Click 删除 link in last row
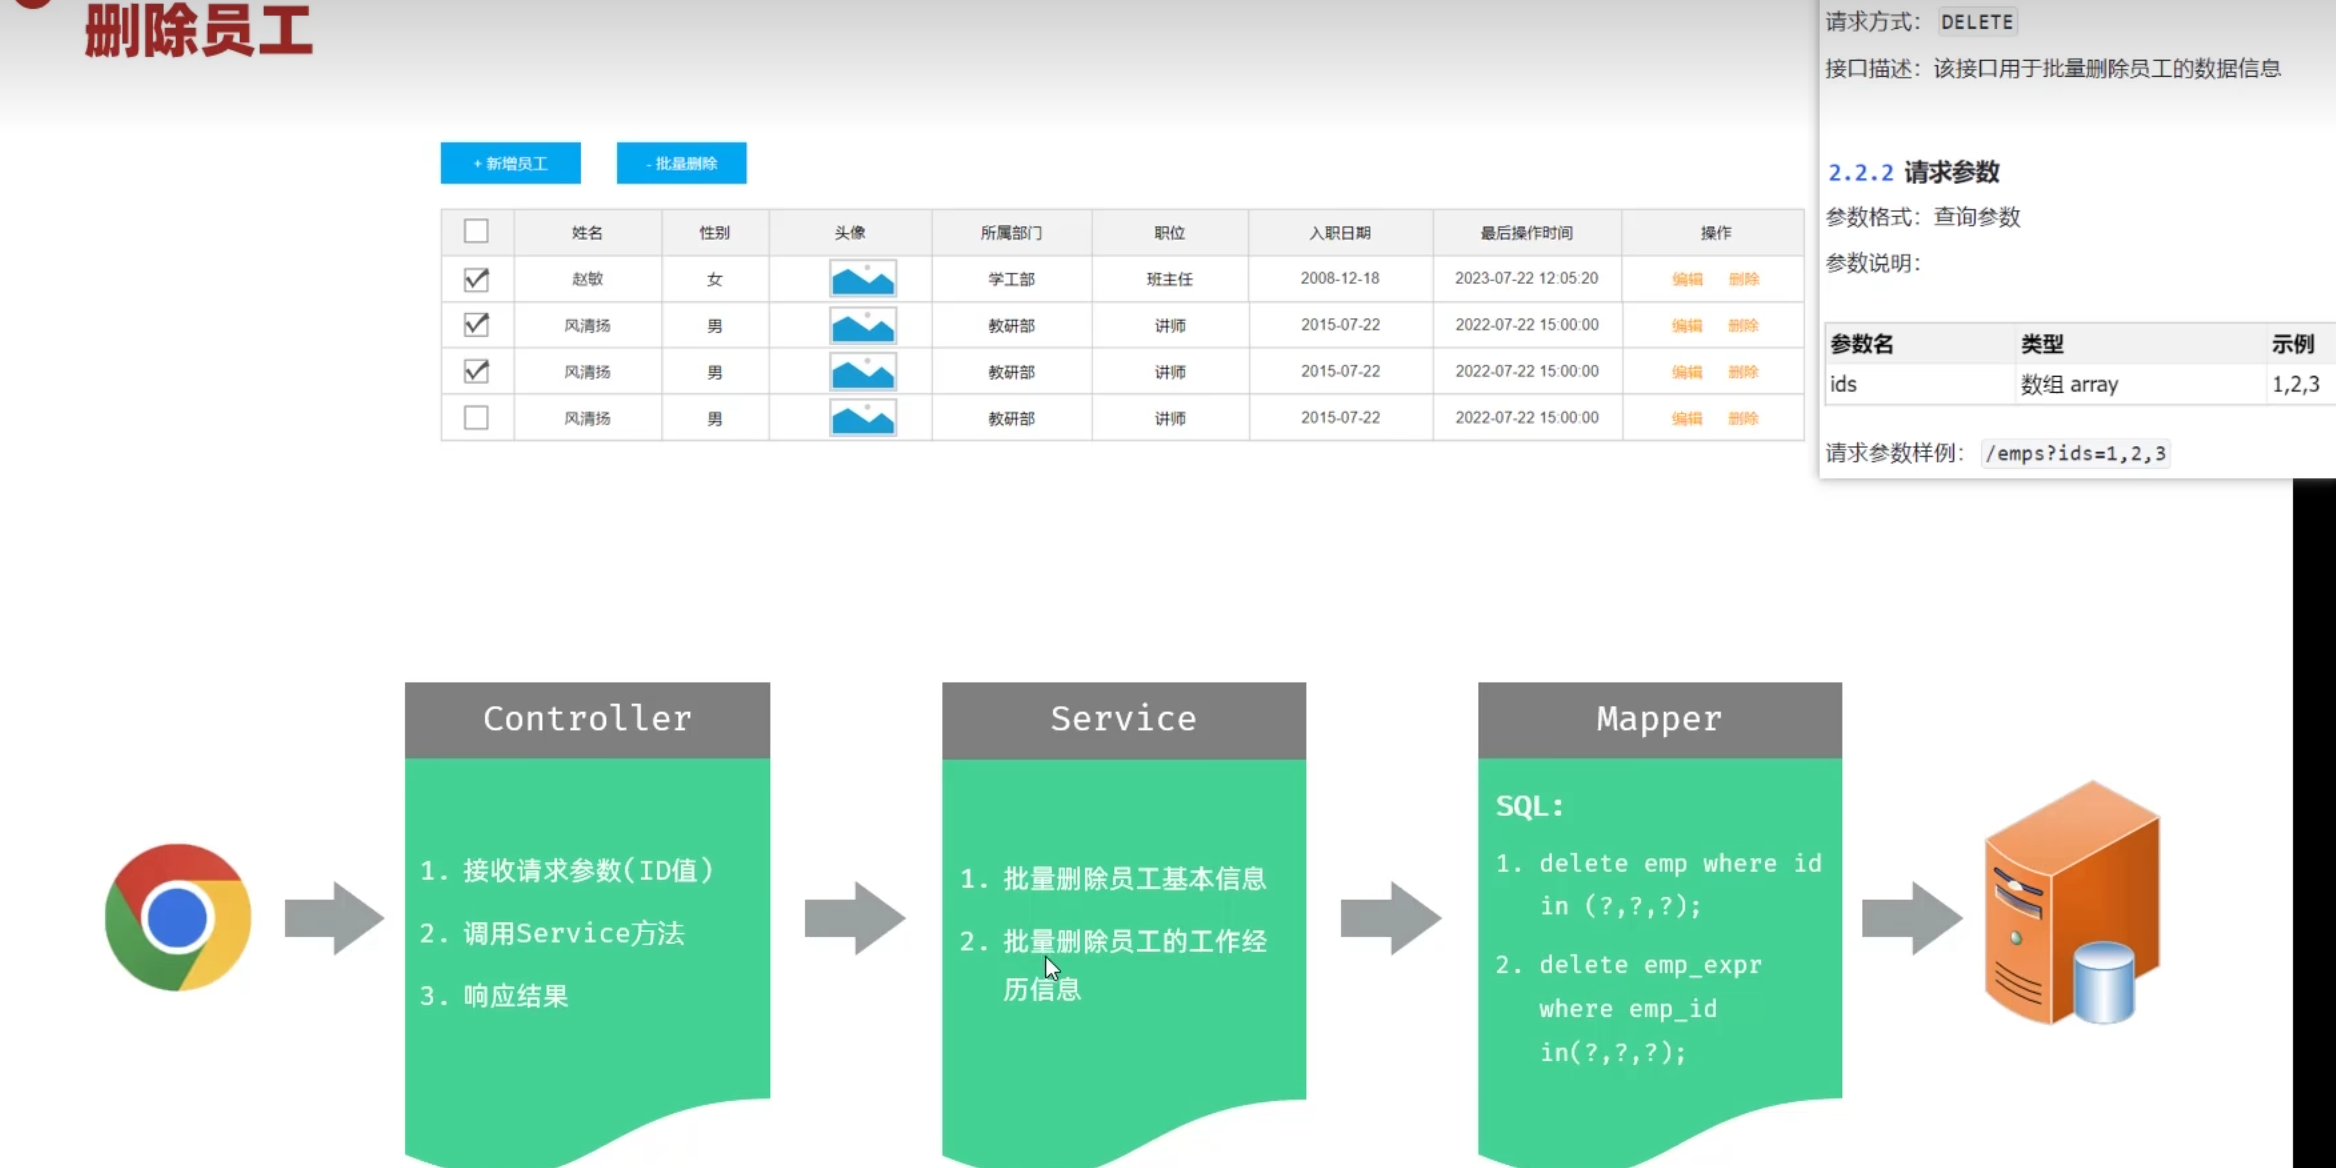This screenshot has height=1168, width=2336. pos(1743,418)
